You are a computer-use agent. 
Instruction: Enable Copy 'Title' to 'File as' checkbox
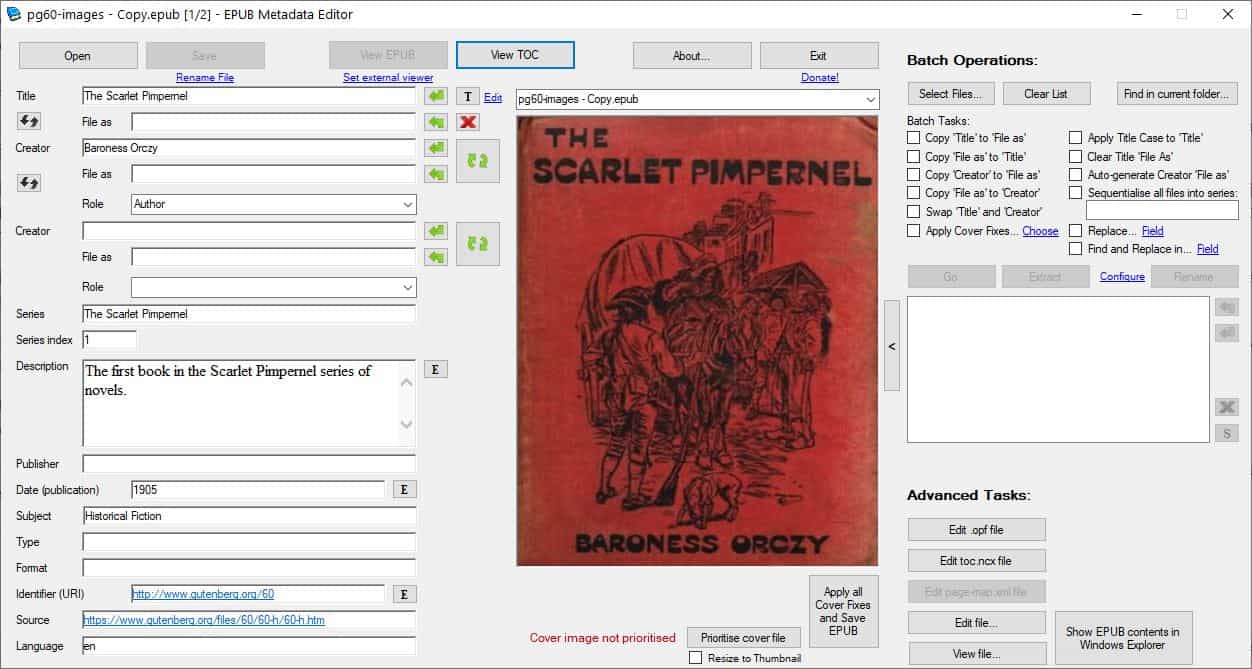click(x=913, y=138)
